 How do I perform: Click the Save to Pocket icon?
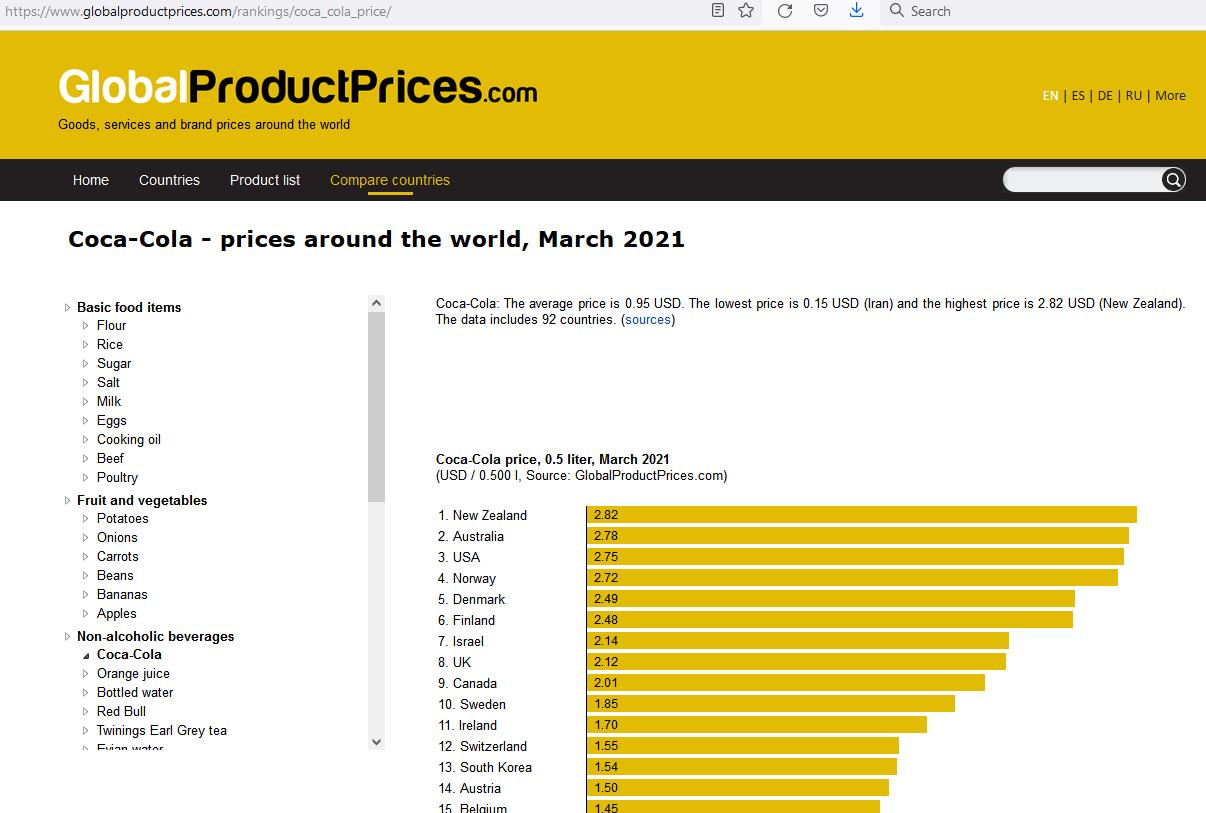tap(820, 11)
